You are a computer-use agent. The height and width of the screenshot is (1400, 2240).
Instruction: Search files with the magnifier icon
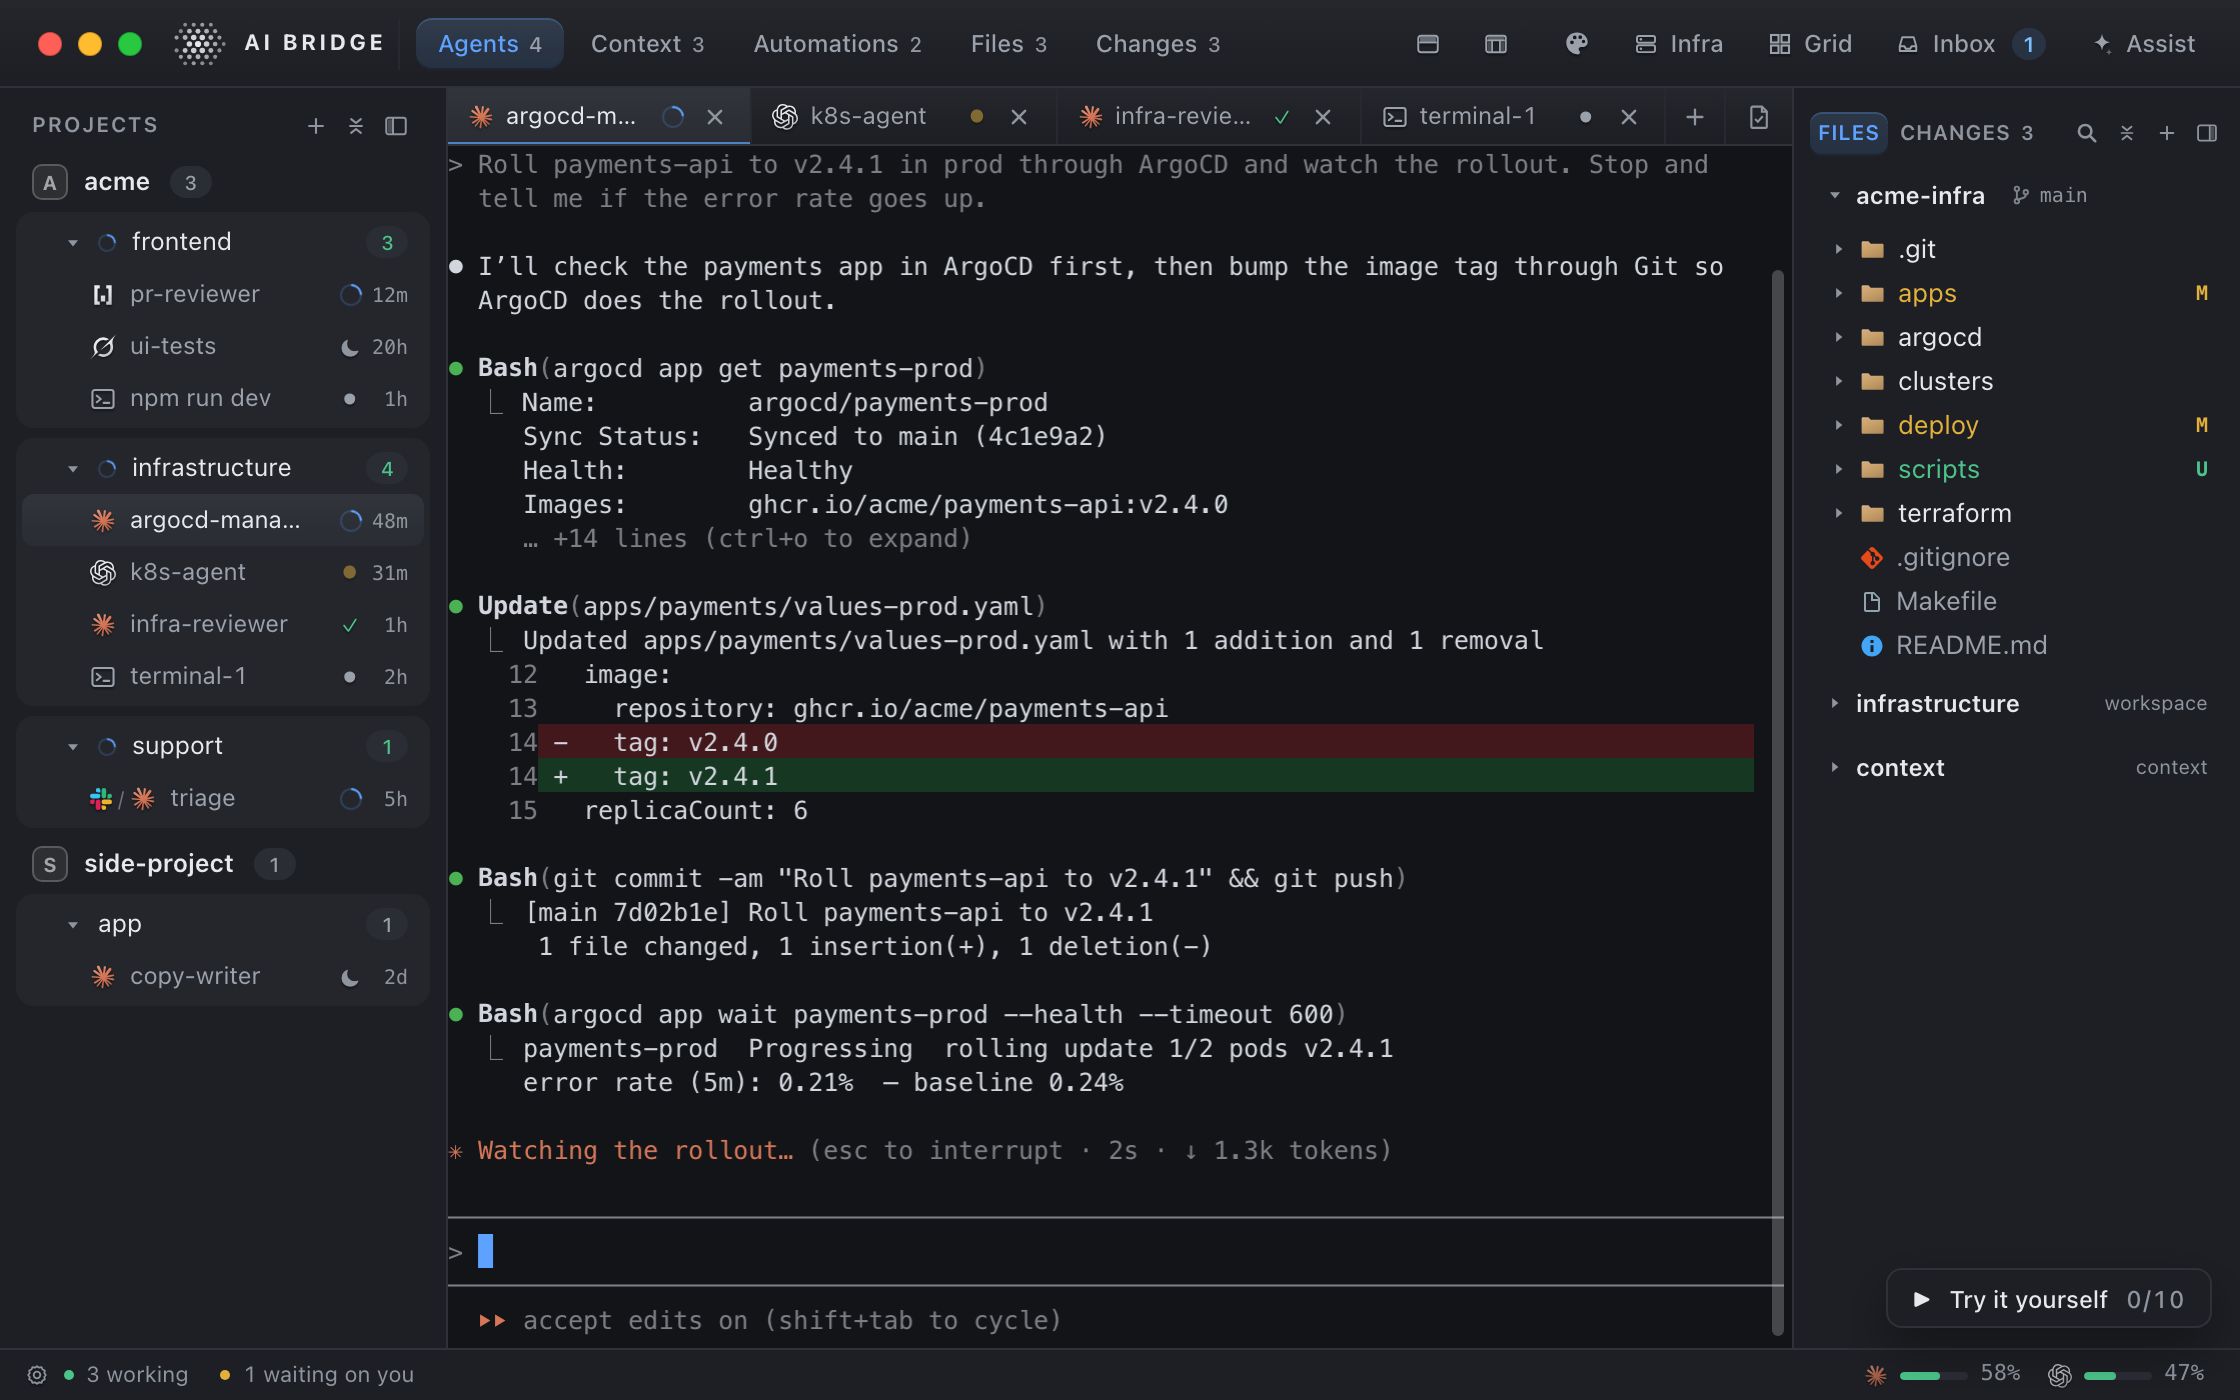(x=2086, y=133)
